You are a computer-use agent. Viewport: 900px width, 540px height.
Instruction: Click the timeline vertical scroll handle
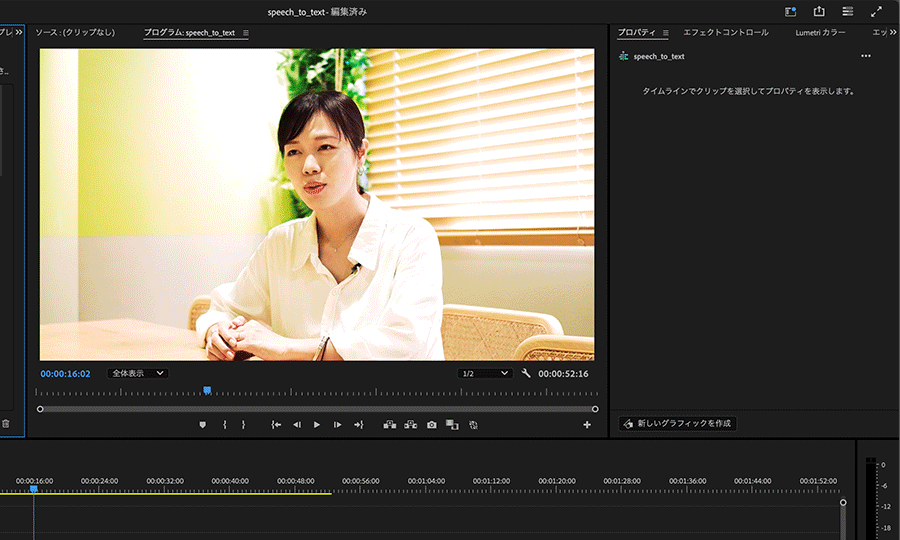click(x=843, y=503)
